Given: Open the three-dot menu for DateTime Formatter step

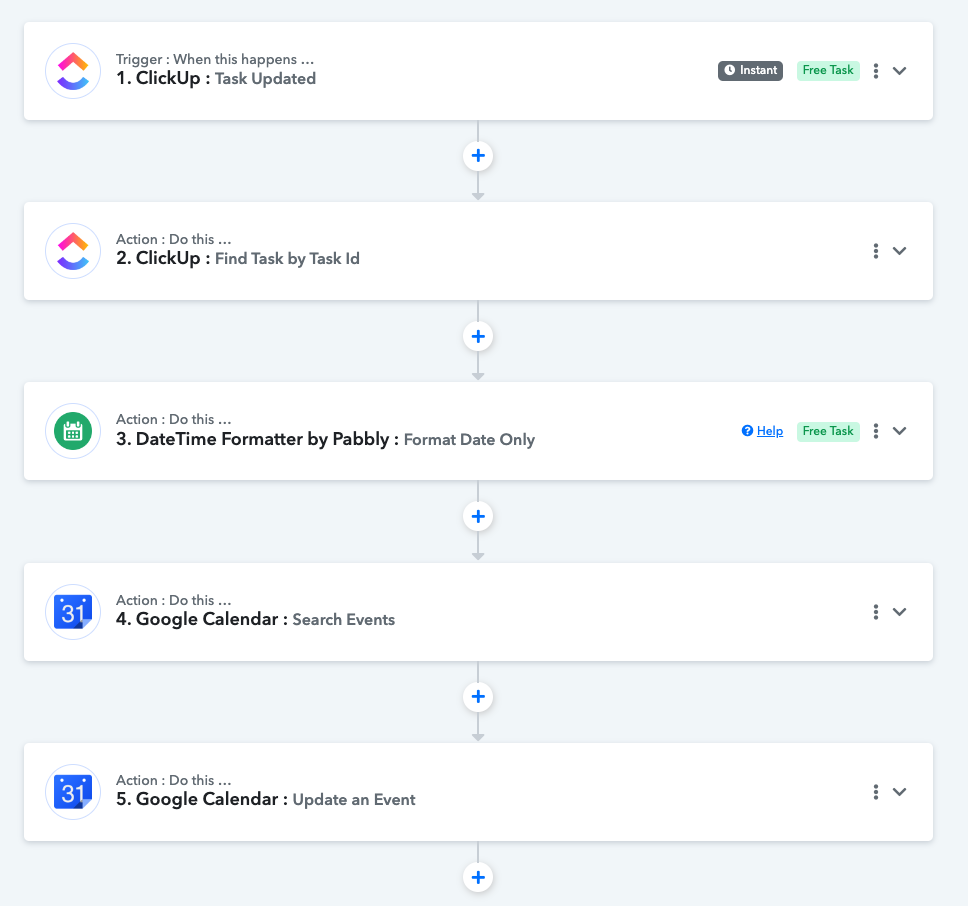Looking at the screenshot, I should point(875,431).
